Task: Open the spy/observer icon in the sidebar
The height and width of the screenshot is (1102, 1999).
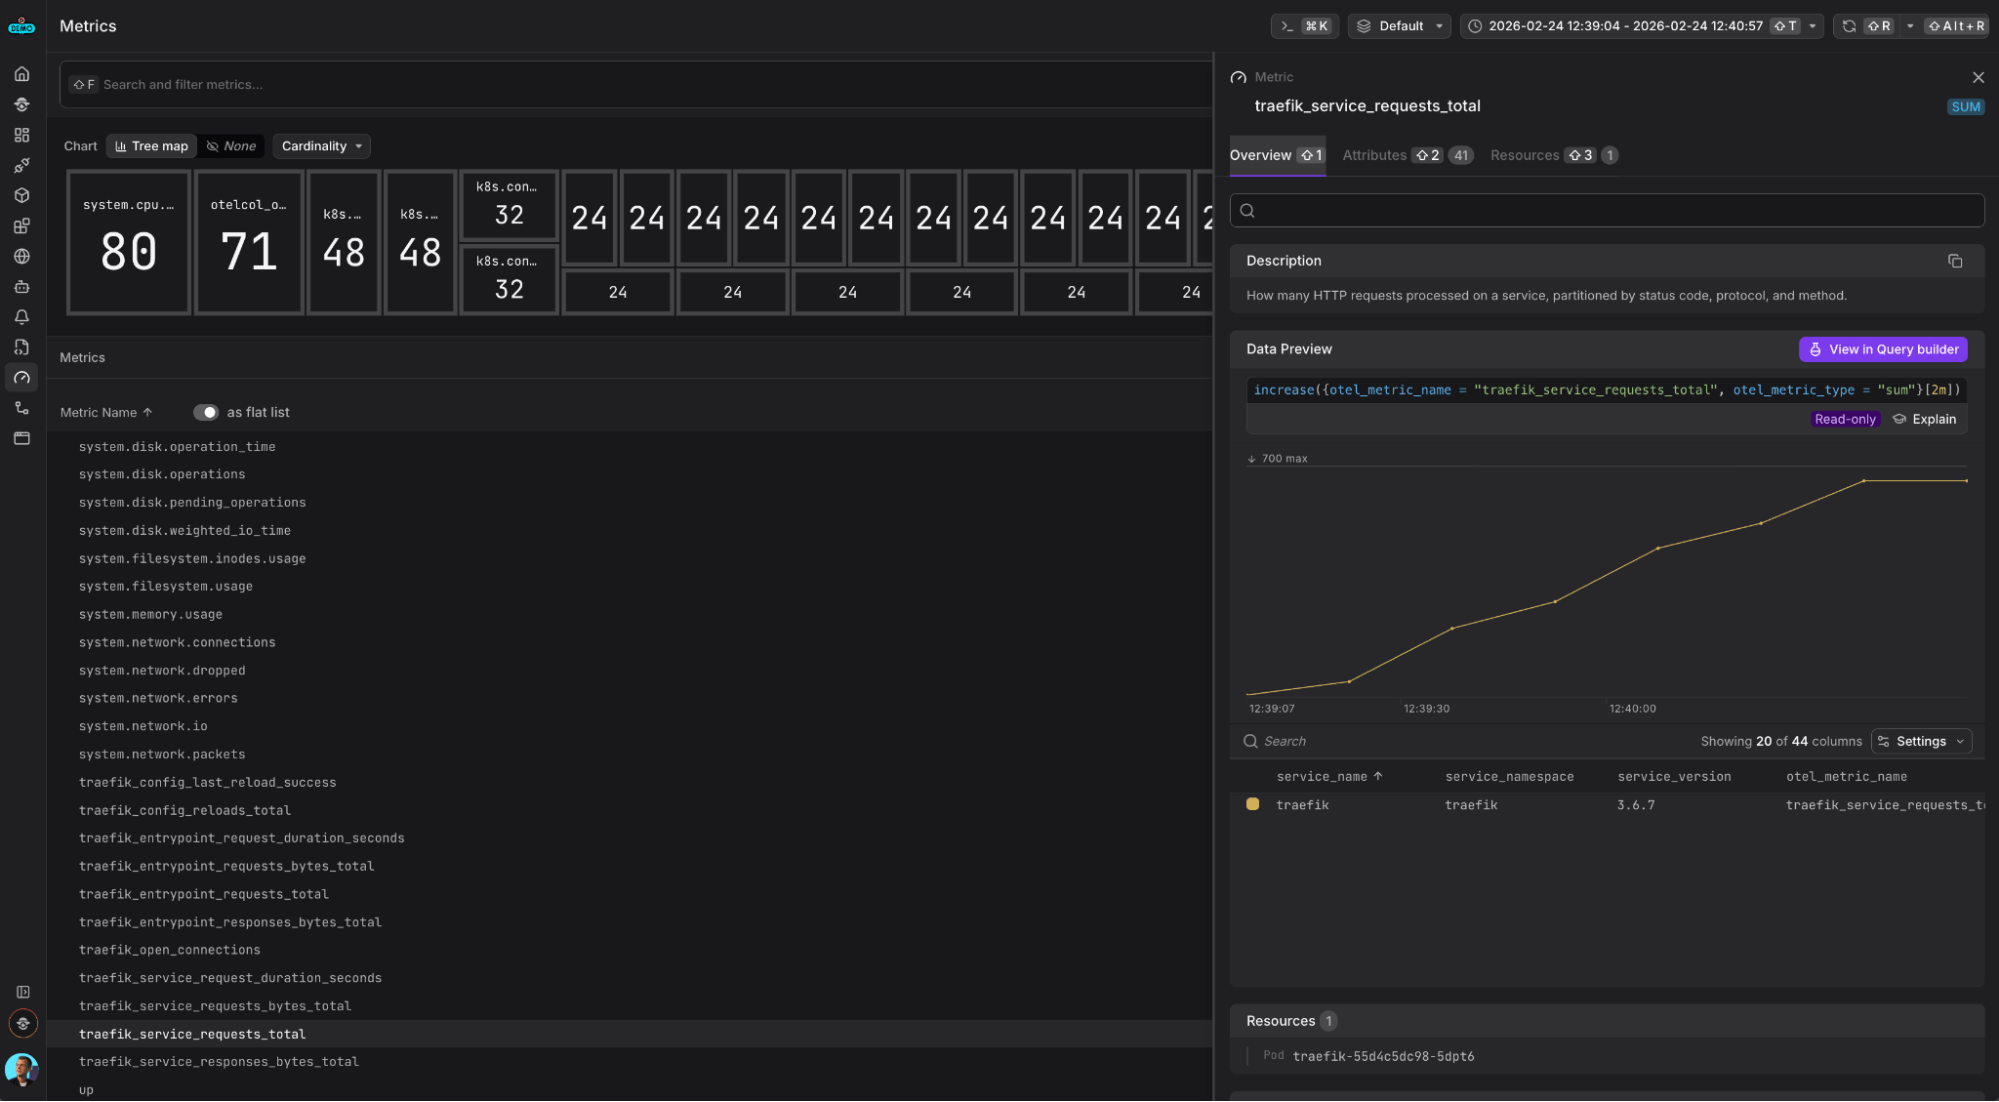Action: coord(22,104)
